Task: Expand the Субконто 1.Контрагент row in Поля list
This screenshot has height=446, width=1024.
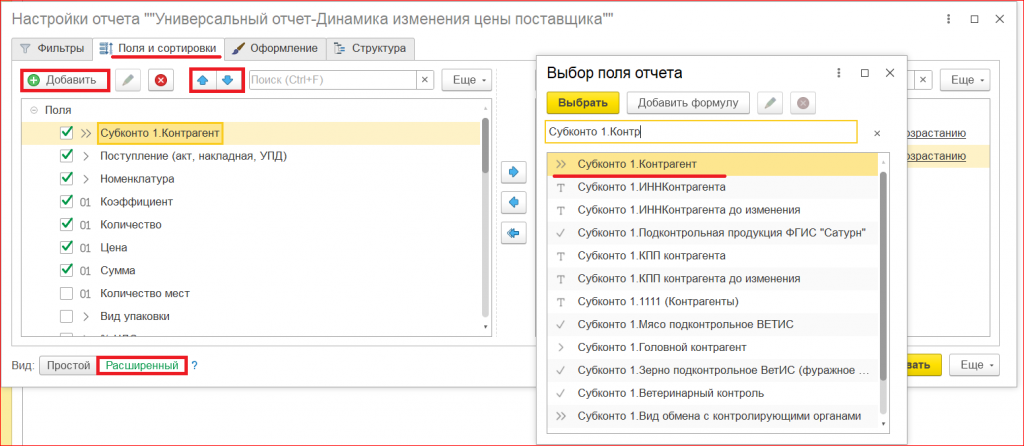Action: click(86, 133)
